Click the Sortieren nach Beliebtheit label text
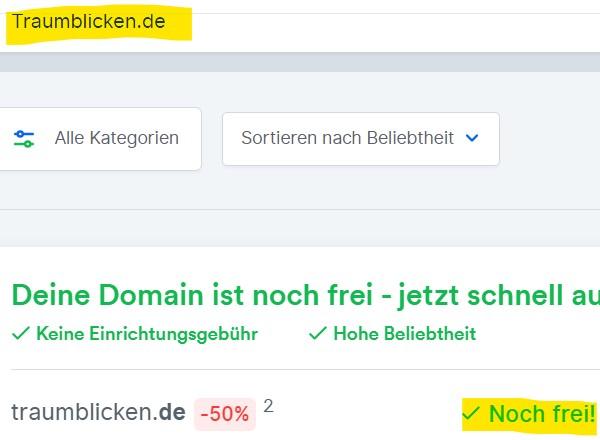Screen dimensions: 600x440 tap(347, 138)
